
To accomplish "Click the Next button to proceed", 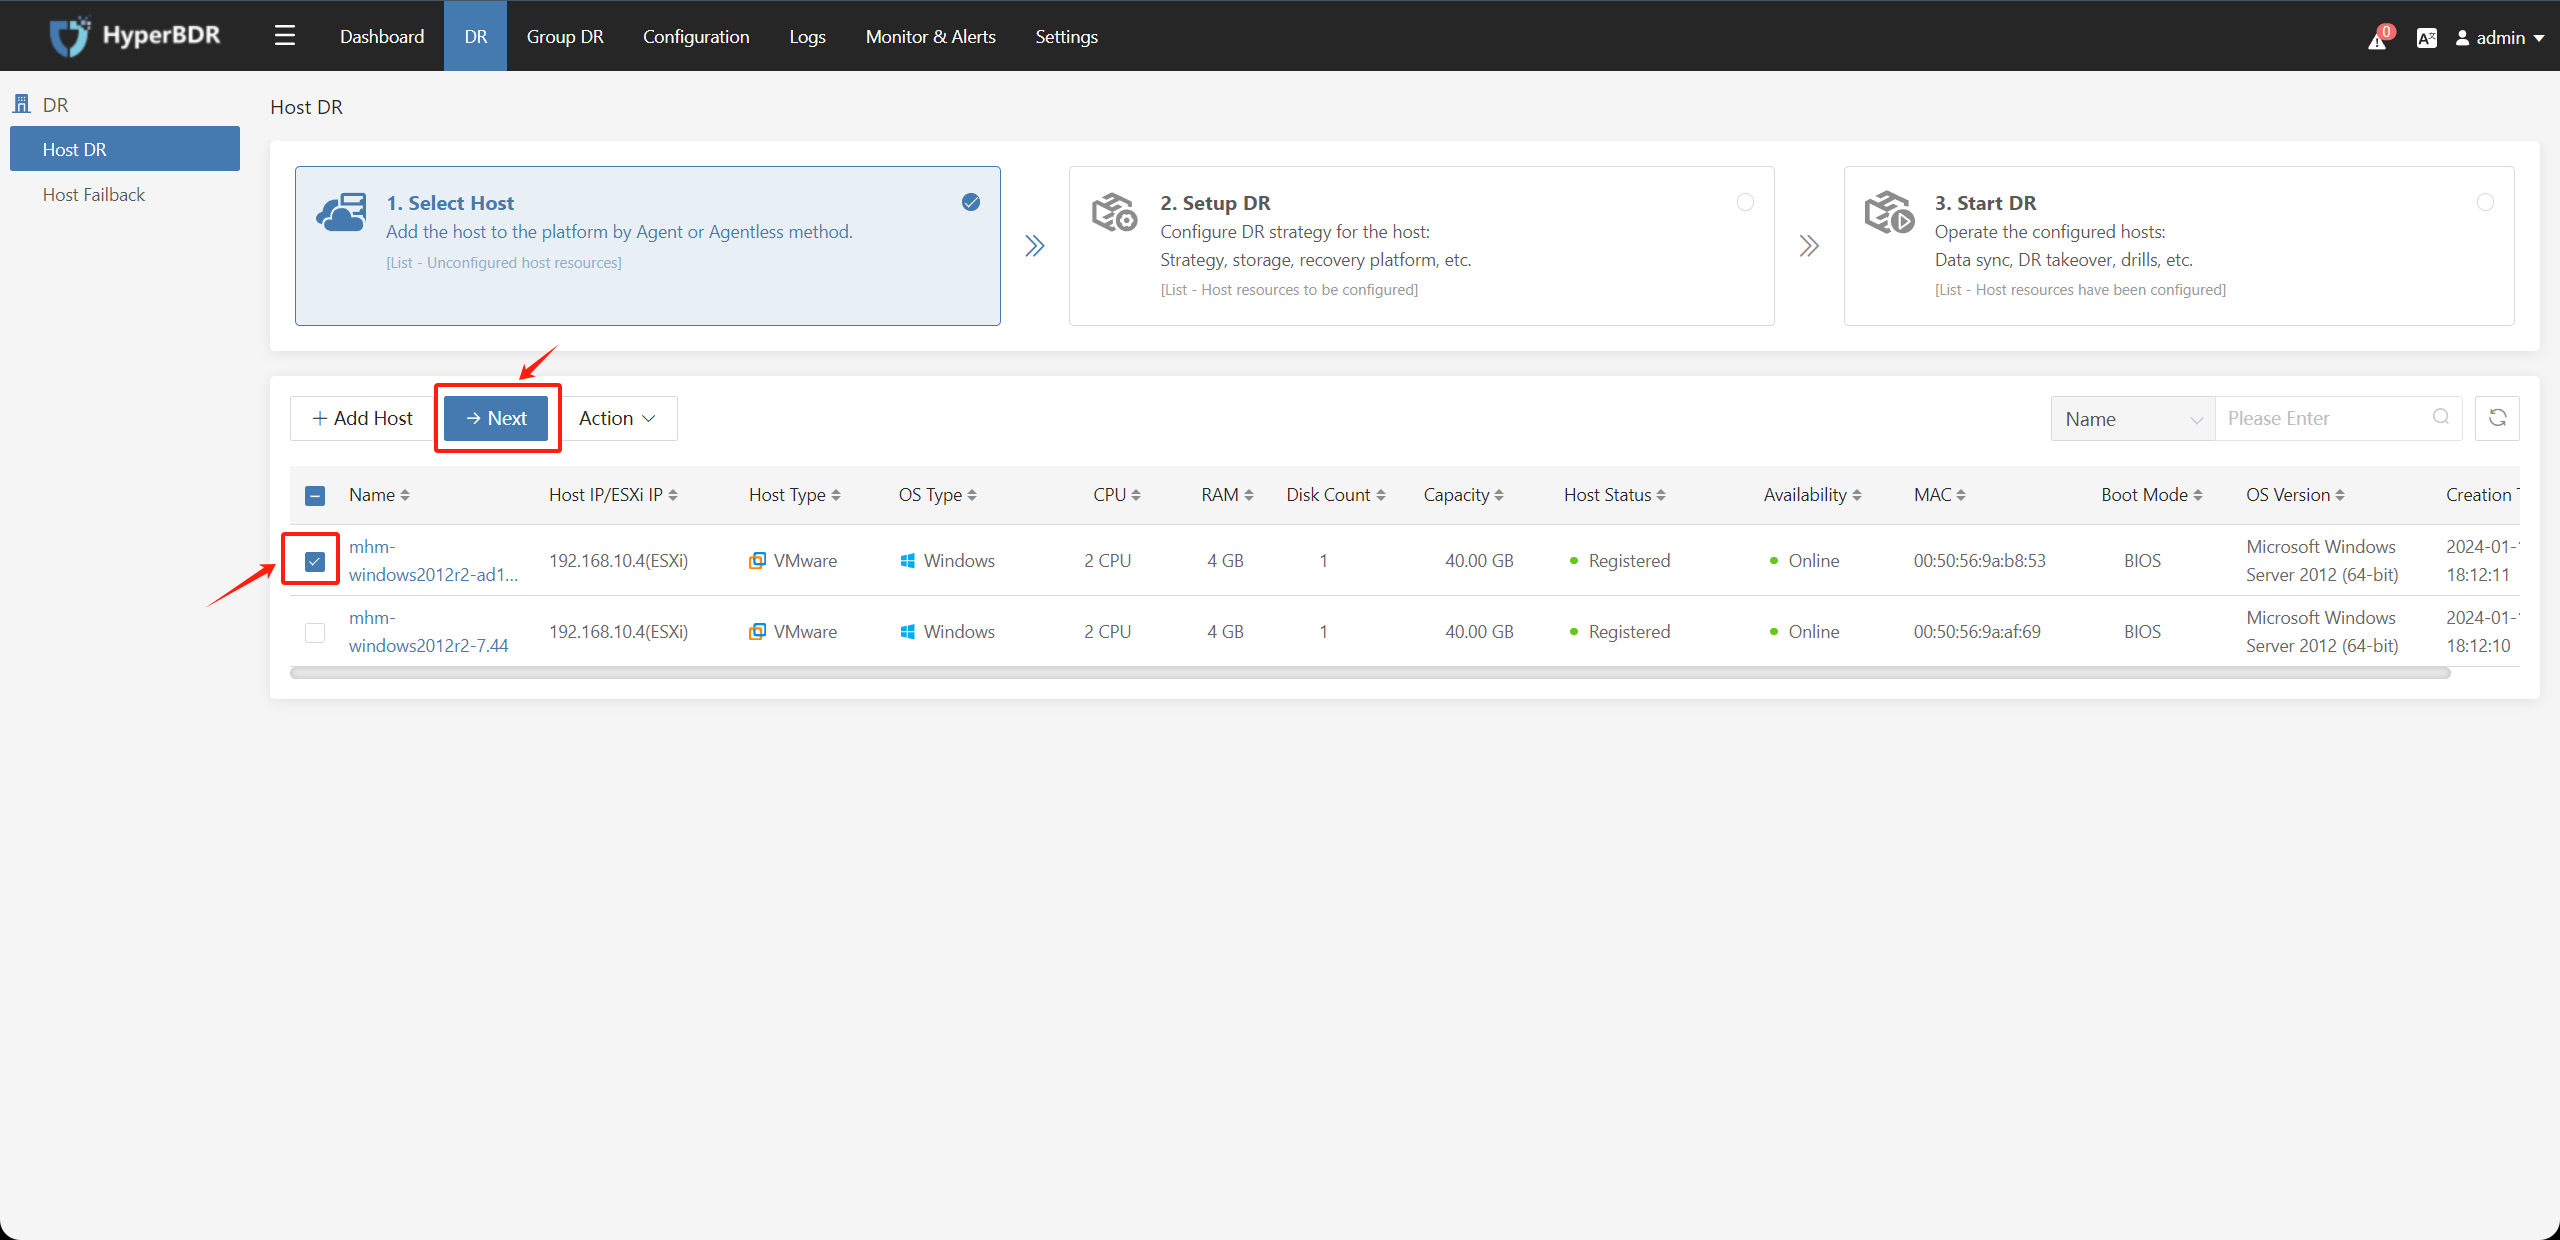I will coord(498,418).
